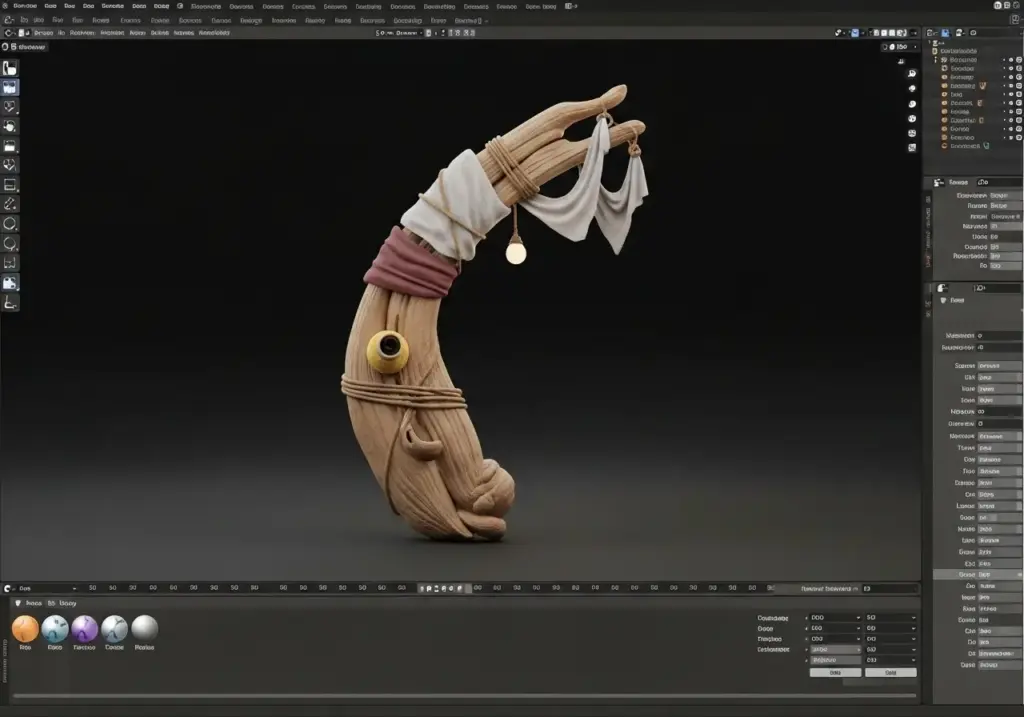Toggle render visibility on the last outliner row
This screenshot has width=1024, height=717.
(1018, 136)
